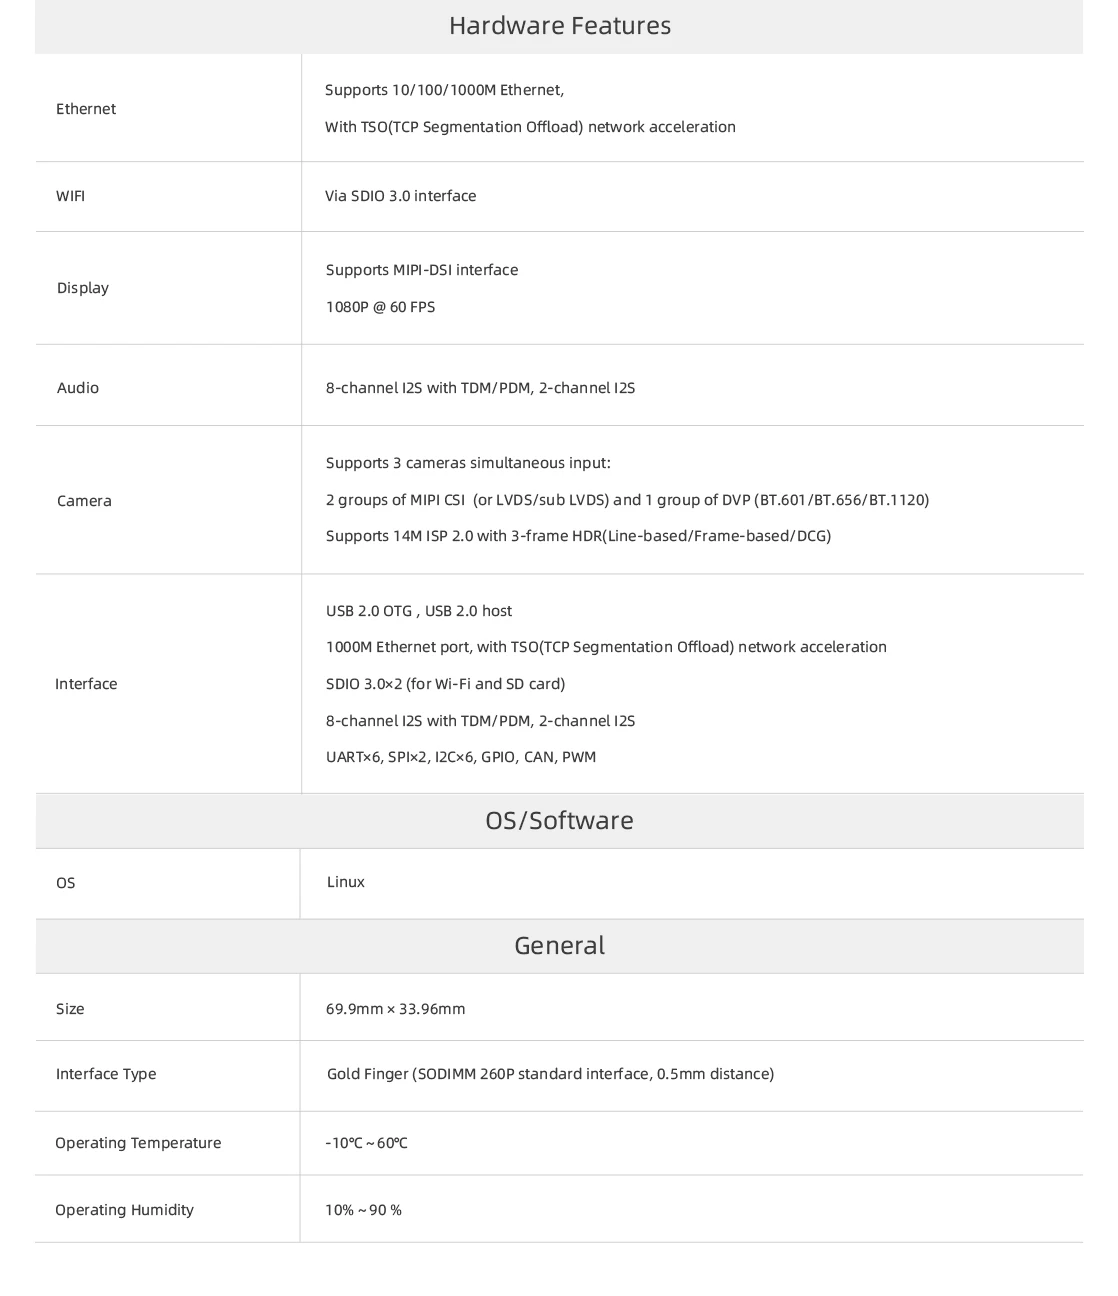Image resolution: width=1118 pixels, height=1296 pixels.
Task: Click the Via SDIO 3.0 interface text
Action: 400,195
